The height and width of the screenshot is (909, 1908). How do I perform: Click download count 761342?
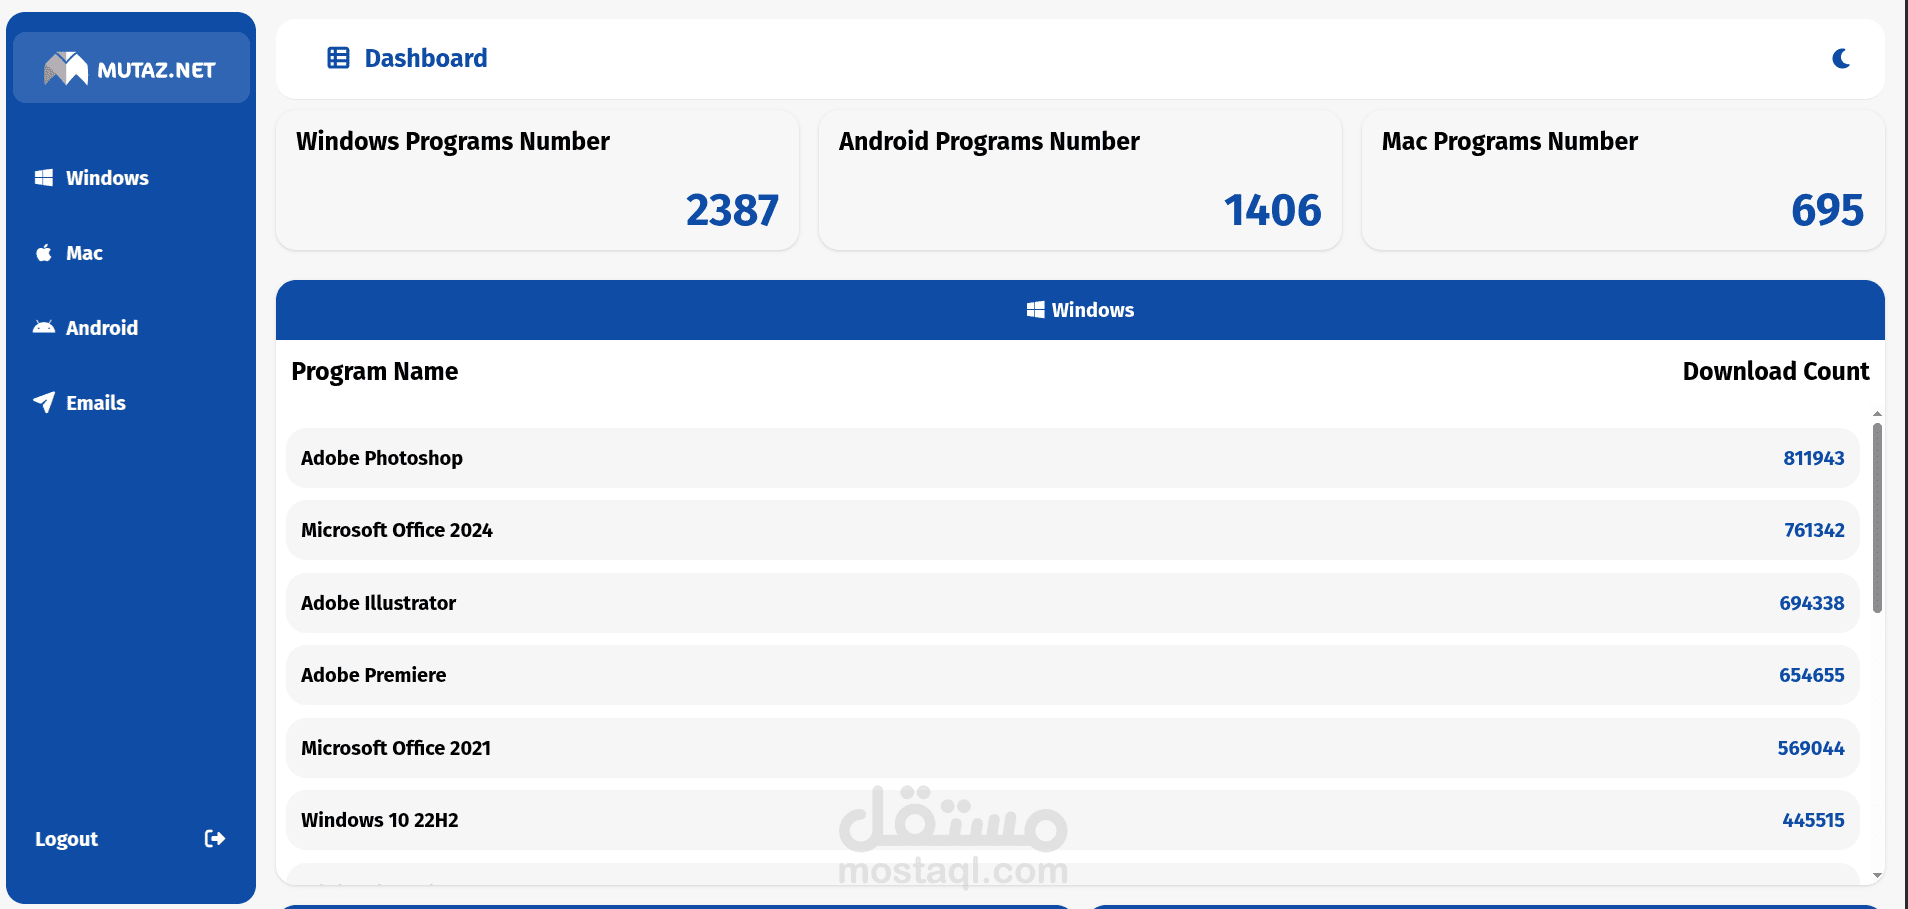point(1814,530)
